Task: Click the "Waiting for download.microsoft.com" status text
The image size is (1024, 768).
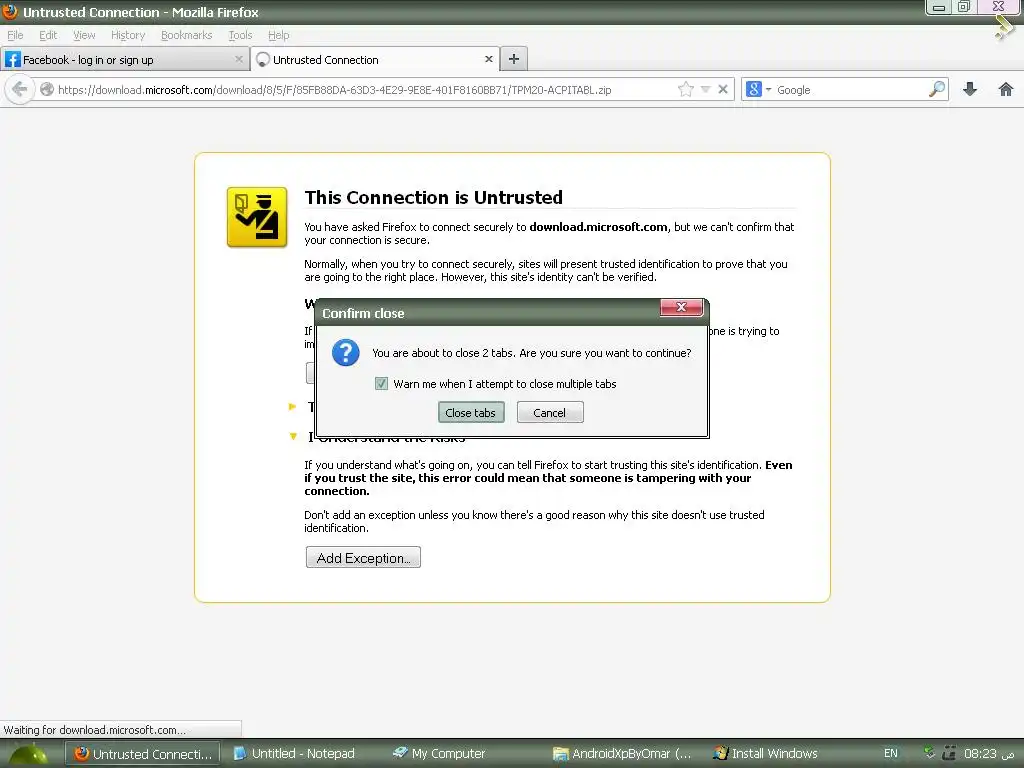Action: click(x=95, y=730)
